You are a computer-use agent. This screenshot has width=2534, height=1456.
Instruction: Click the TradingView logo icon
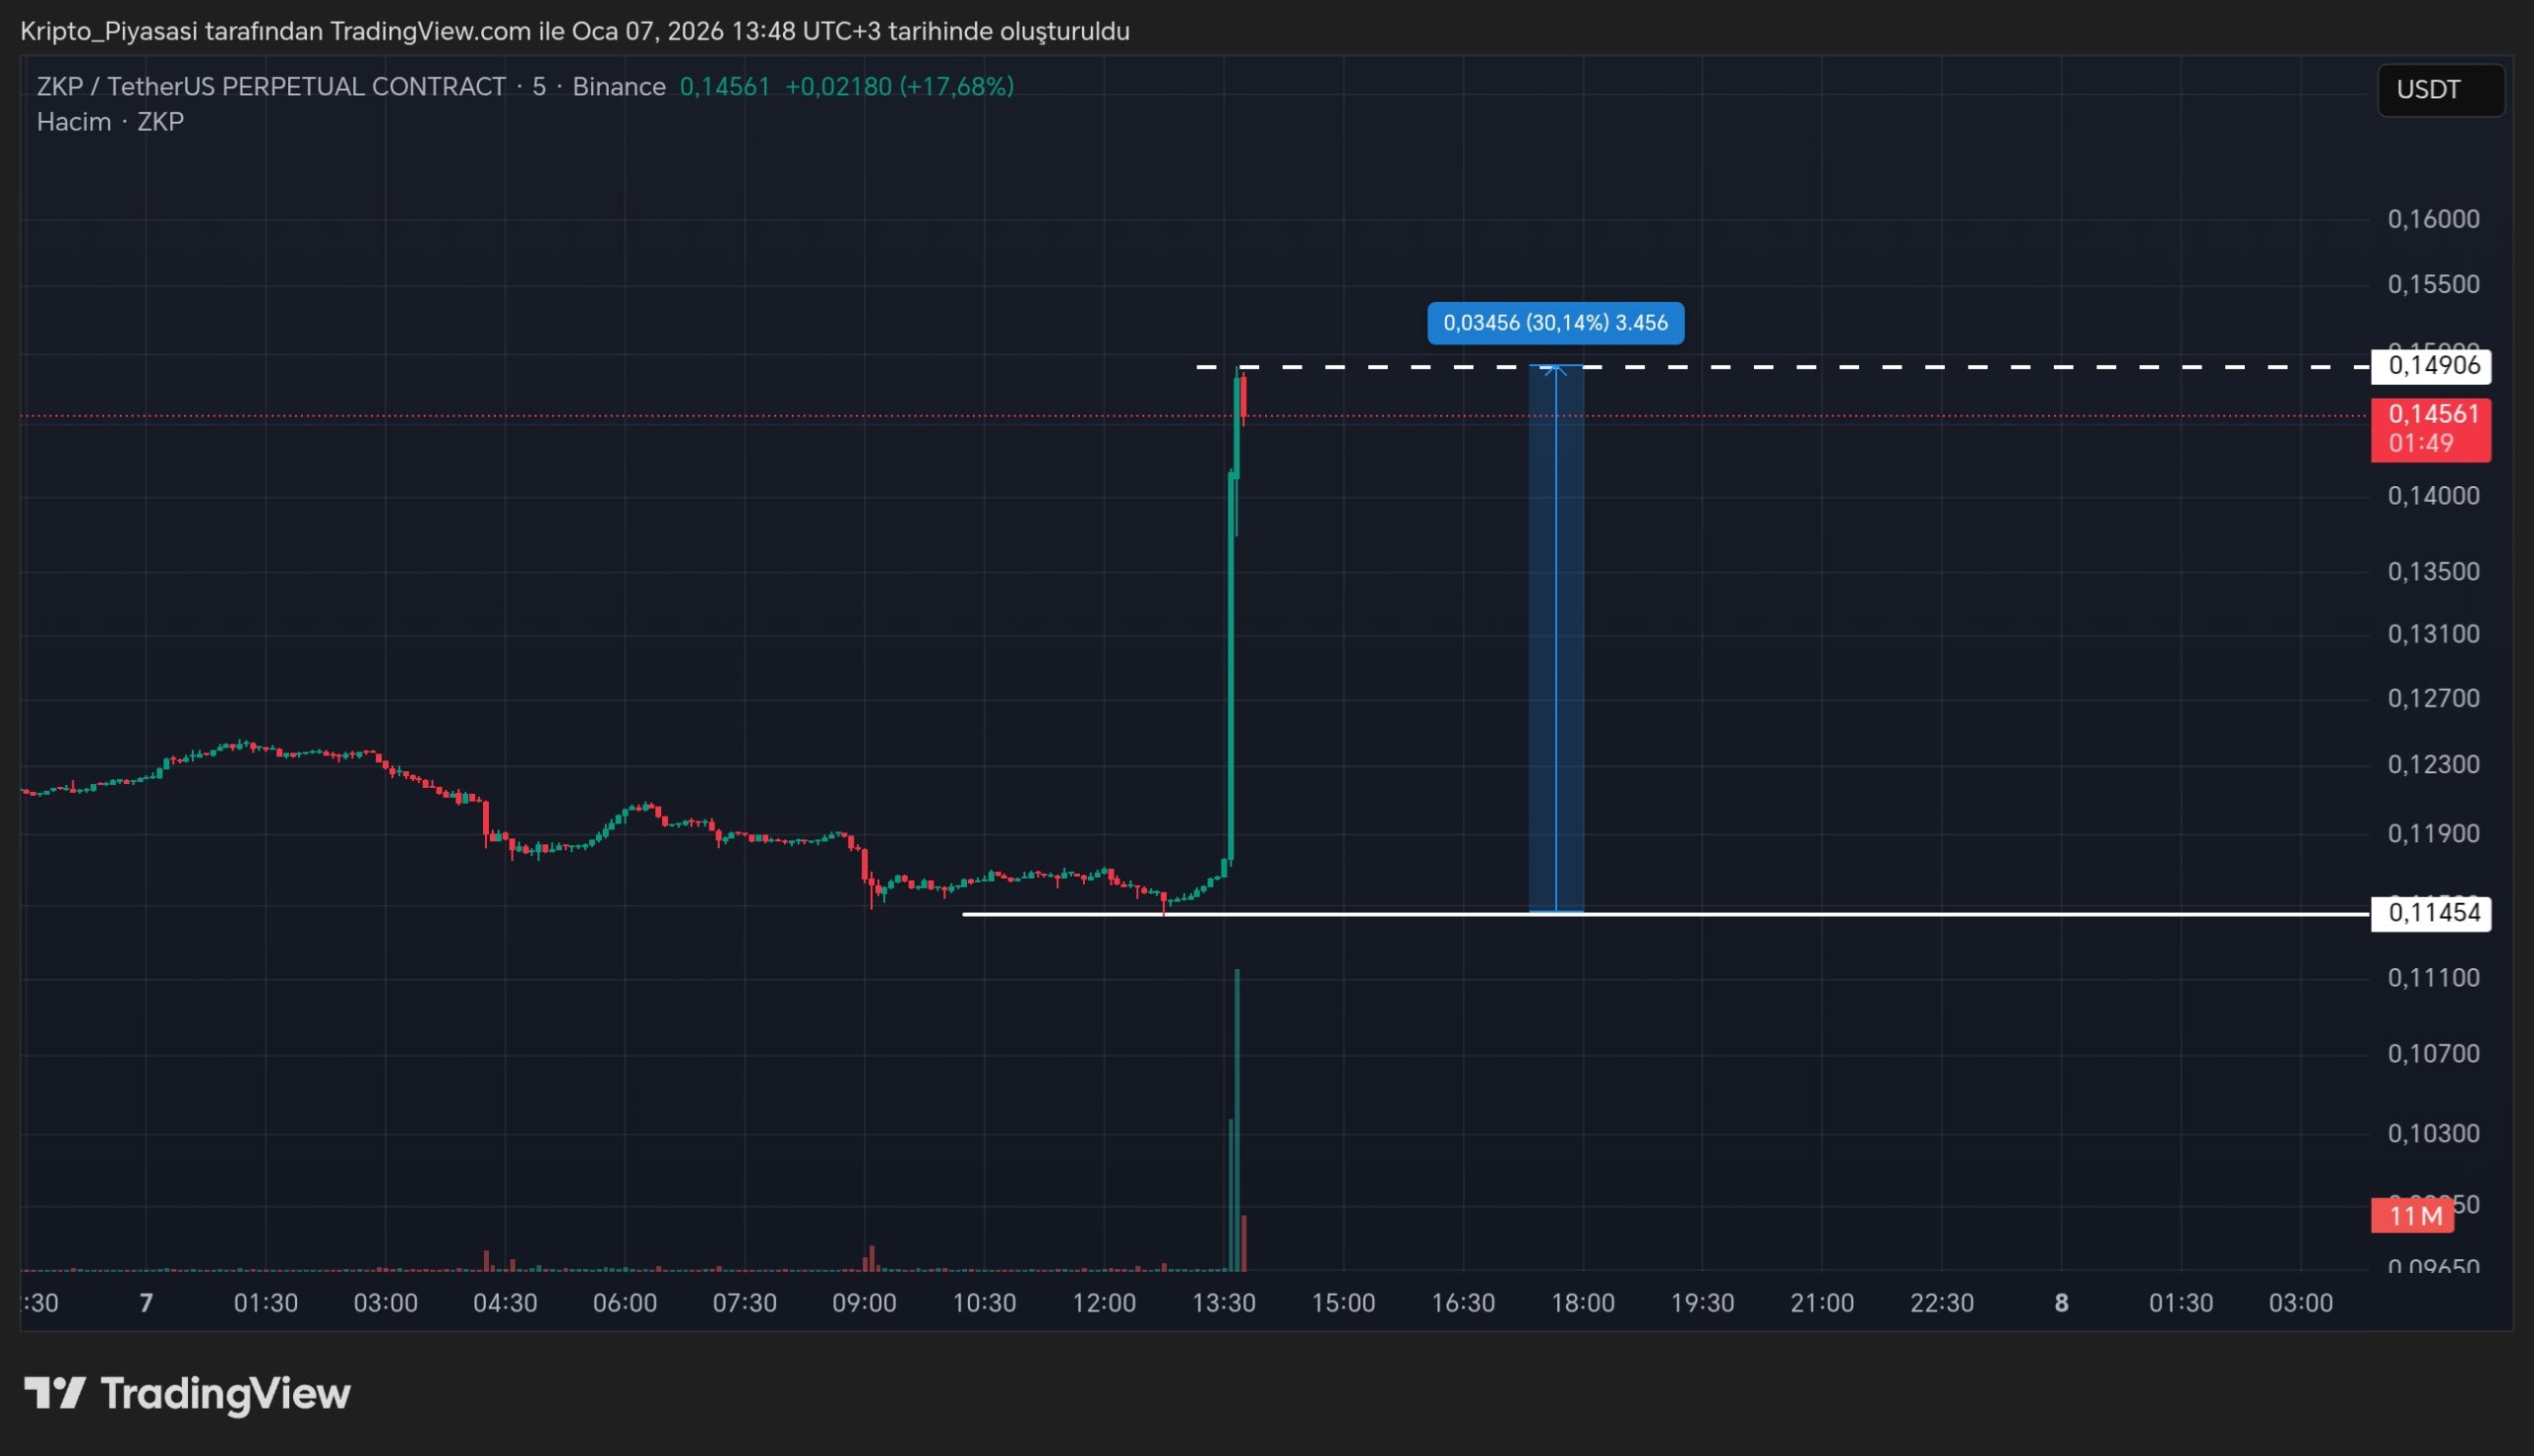coord(55,1393)
